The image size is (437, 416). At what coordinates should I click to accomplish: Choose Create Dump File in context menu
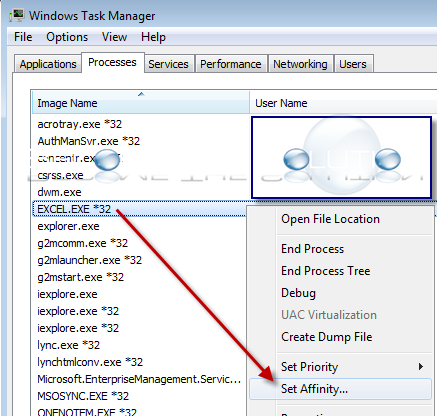(340, 337)
